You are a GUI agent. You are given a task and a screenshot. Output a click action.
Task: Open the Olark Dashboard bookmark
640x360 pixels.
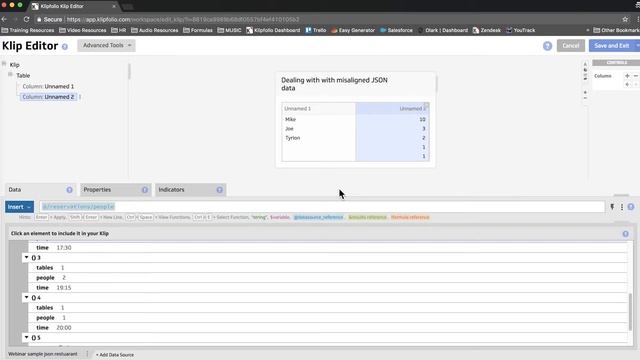pos(443,30)
